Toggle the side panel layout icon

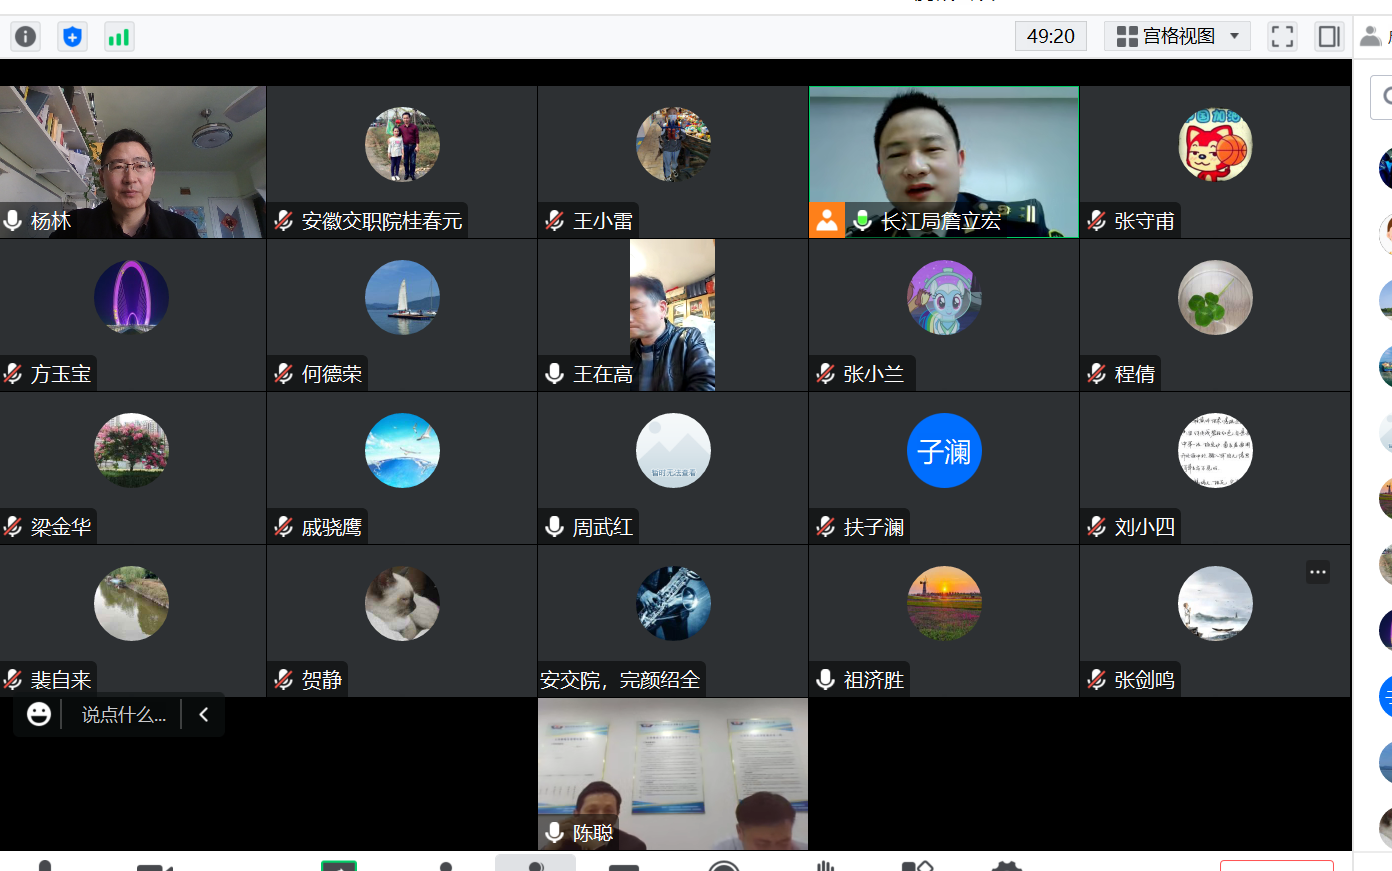(1329, 37)
